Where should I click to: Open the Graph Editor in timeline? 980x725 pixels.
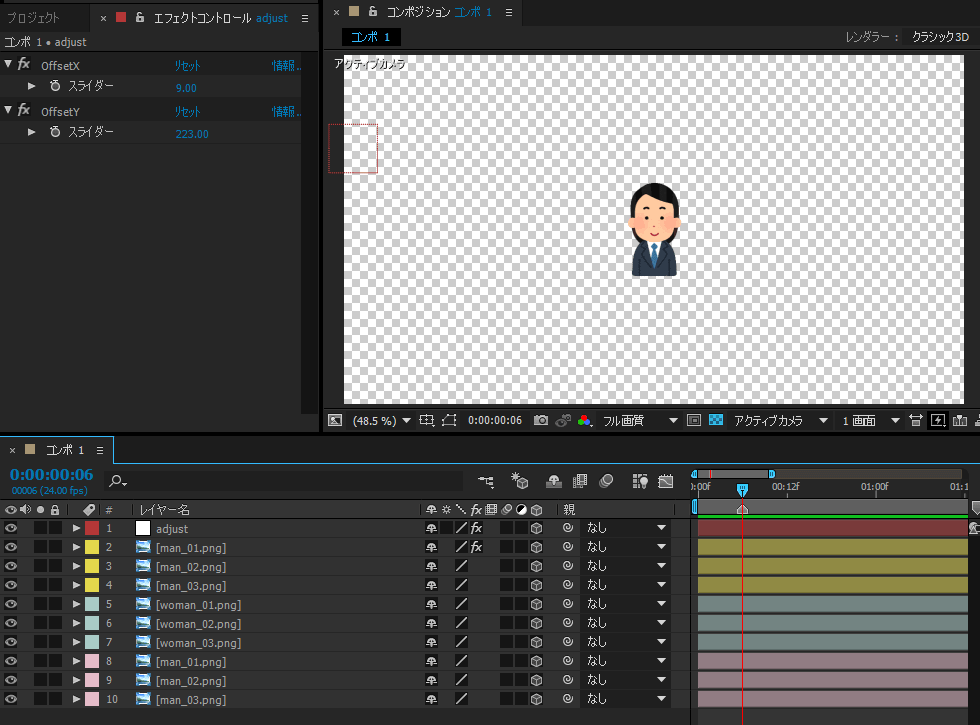pyautogui.click(x=666, y=482)
